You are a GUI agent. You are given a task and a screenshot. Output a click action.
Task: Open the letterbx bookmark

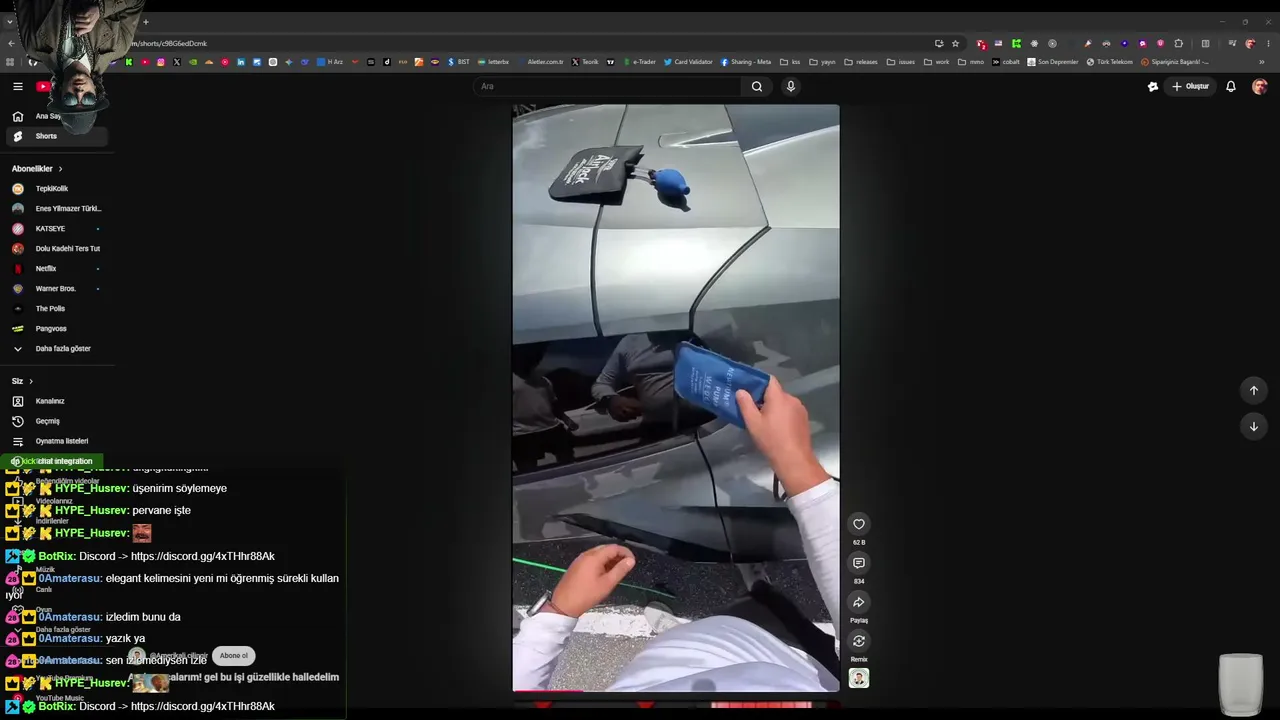pos(493,62)
